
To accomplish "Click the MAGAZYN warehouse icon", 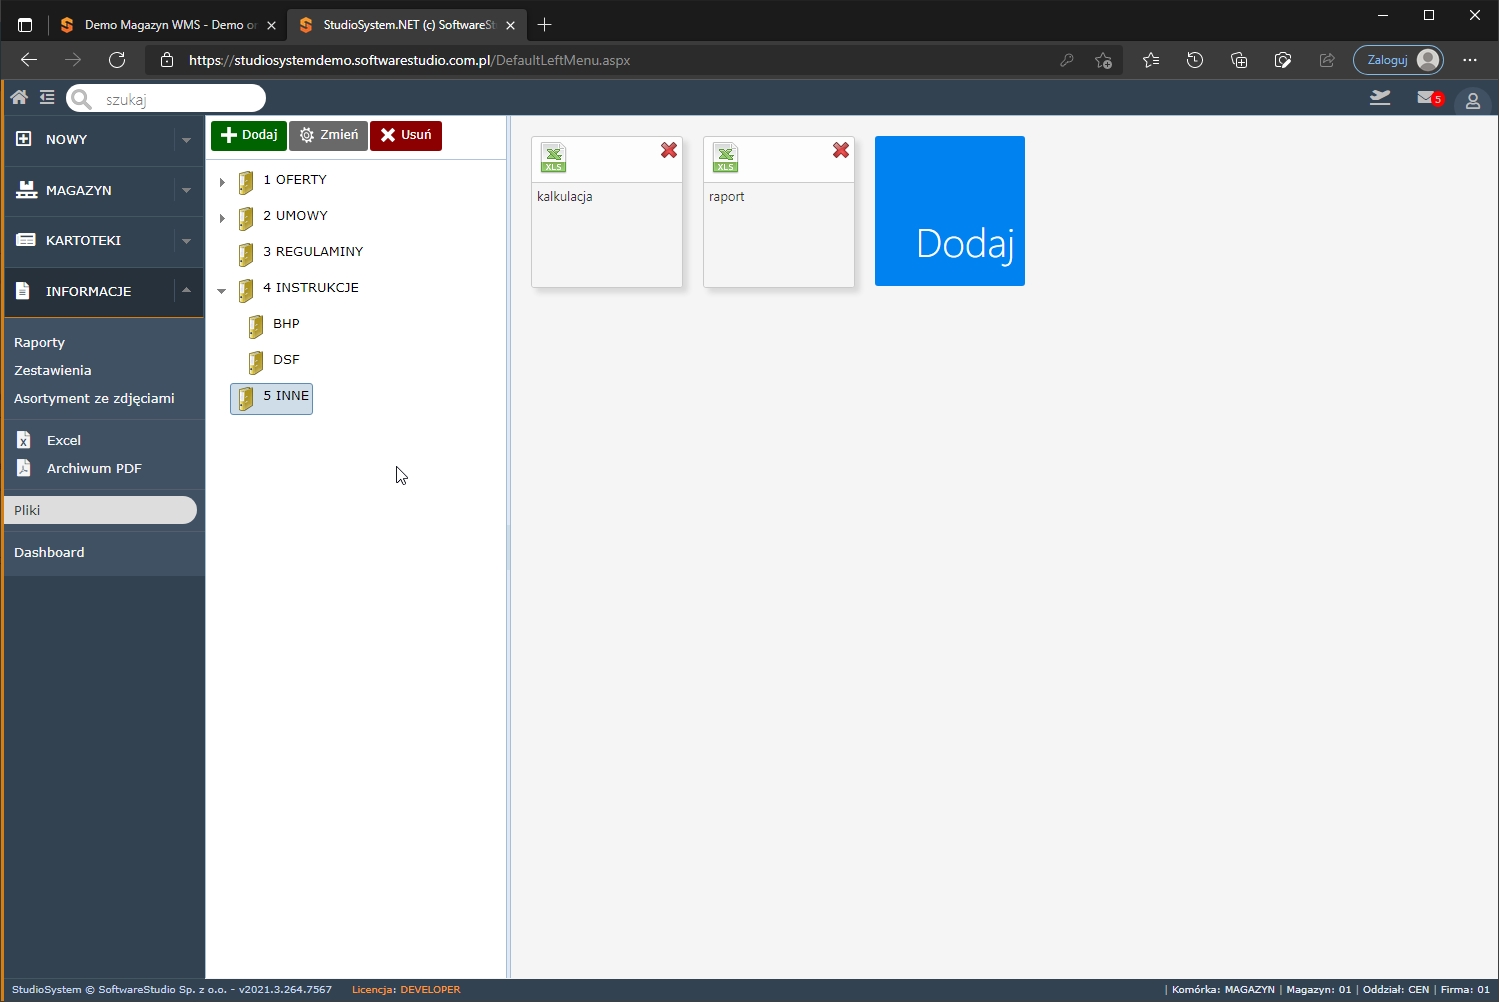I will click(x=26, y=190).
